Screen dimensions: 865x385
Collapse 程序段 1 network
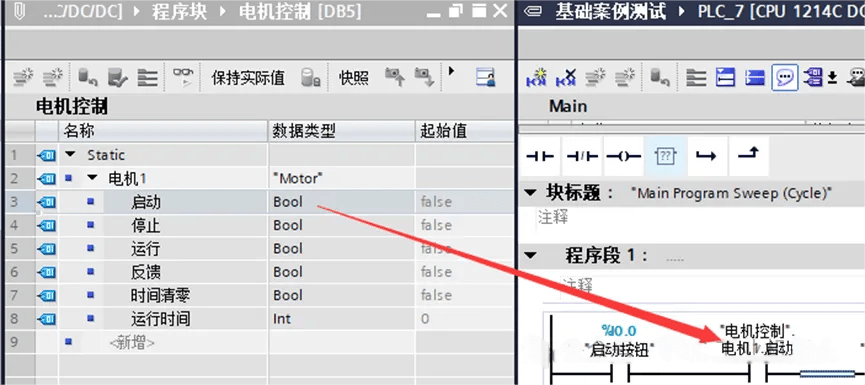(531, 256)
